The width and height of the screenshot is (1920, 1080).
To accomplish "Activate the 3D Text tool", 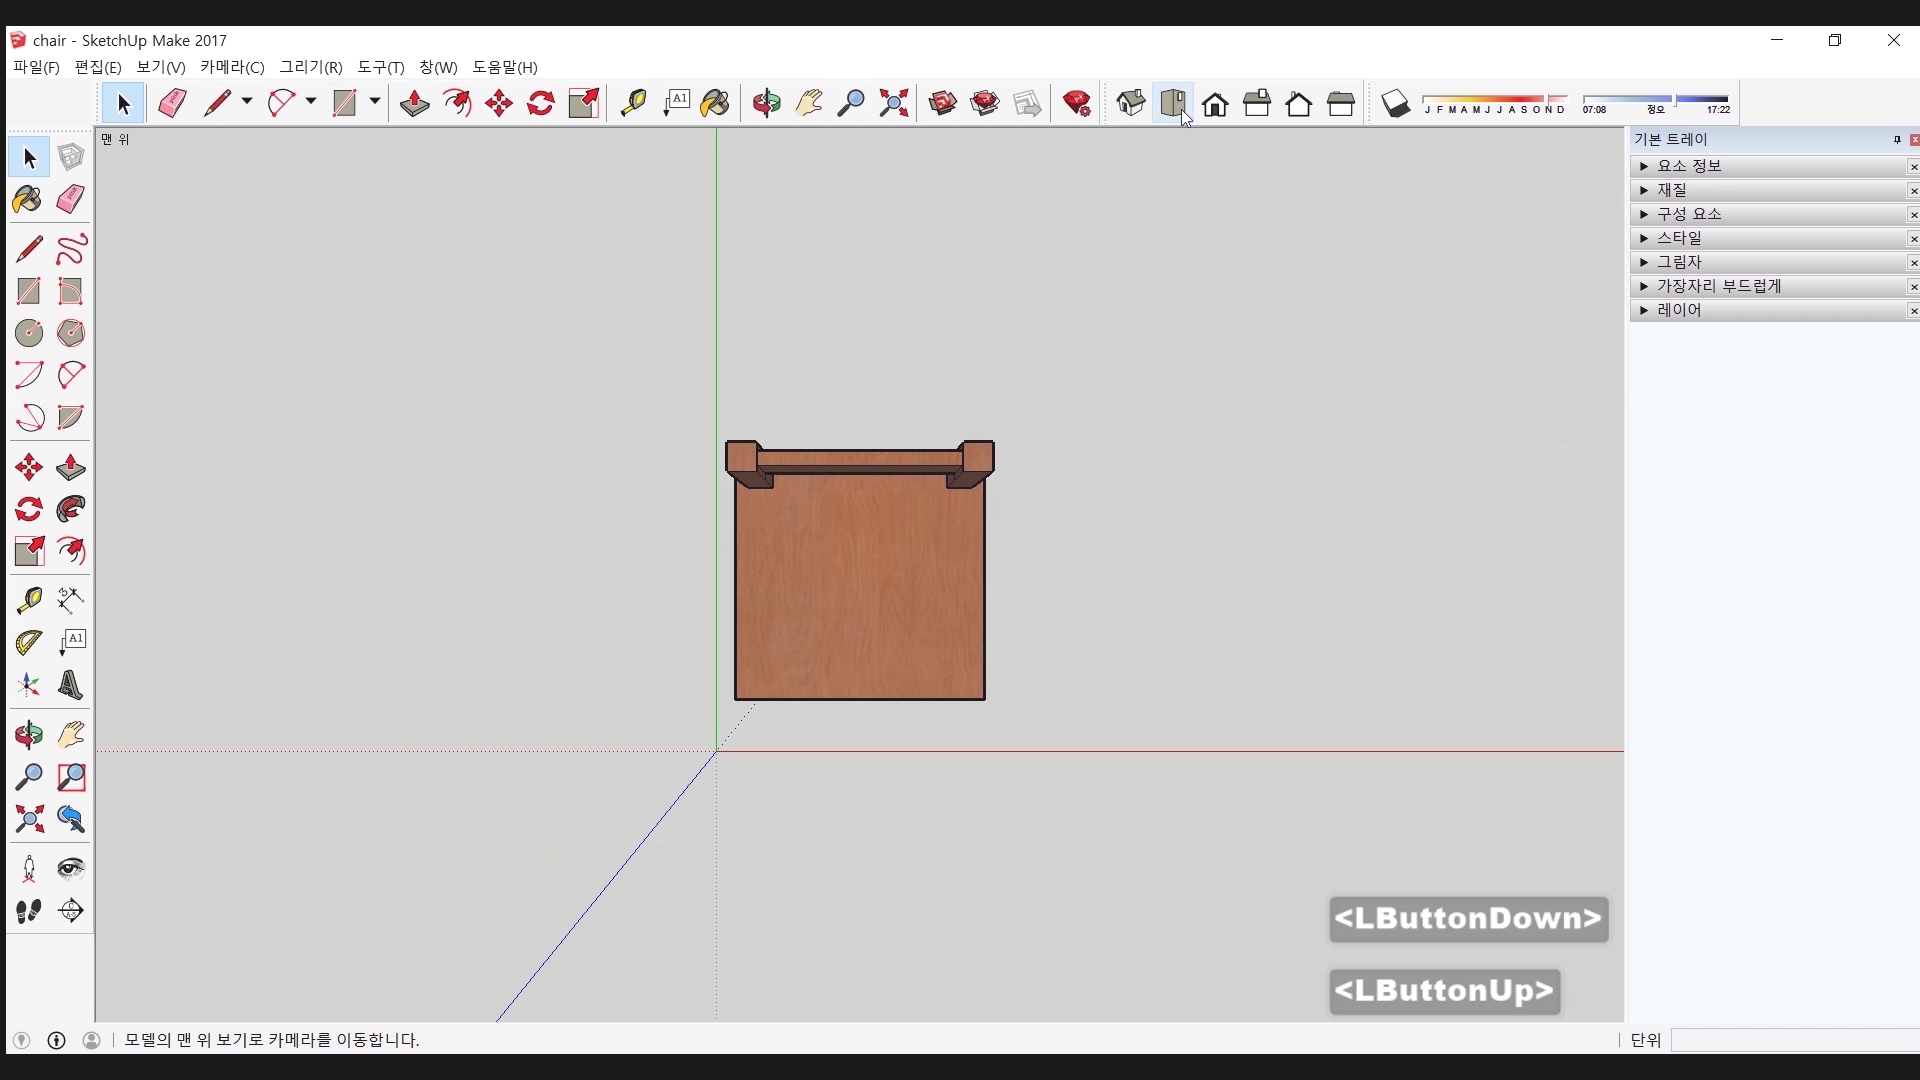I will point(71,685).
